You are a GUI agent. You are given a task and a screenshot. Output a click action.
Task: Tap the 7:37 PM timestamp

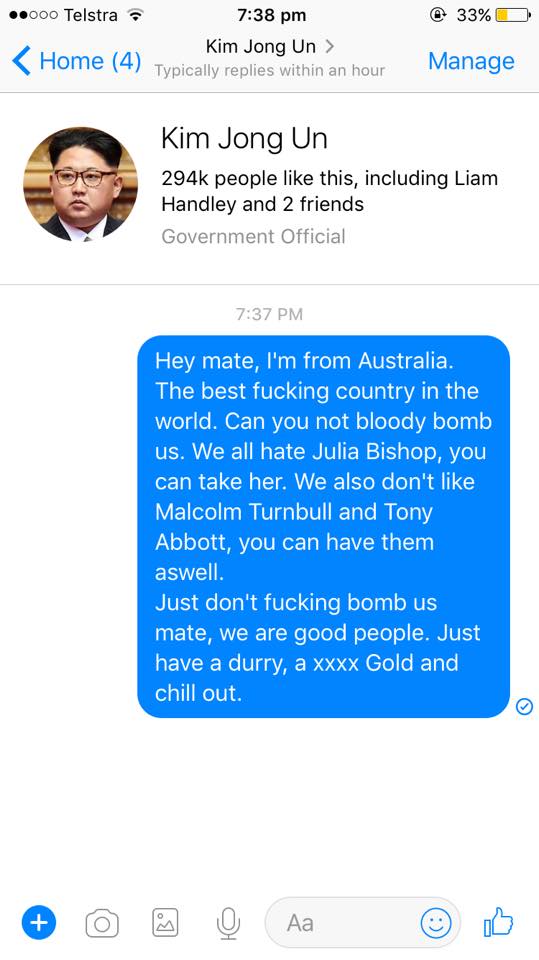click(x=269, y=314)
